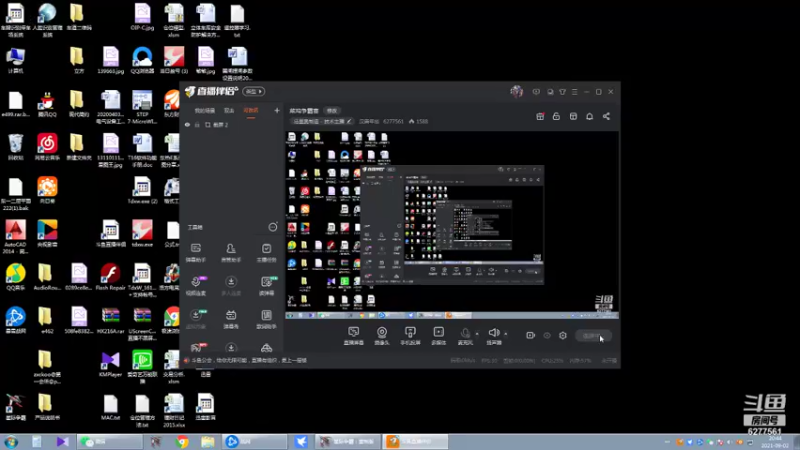
Task: Click the stream preview area
Action: 452,226
